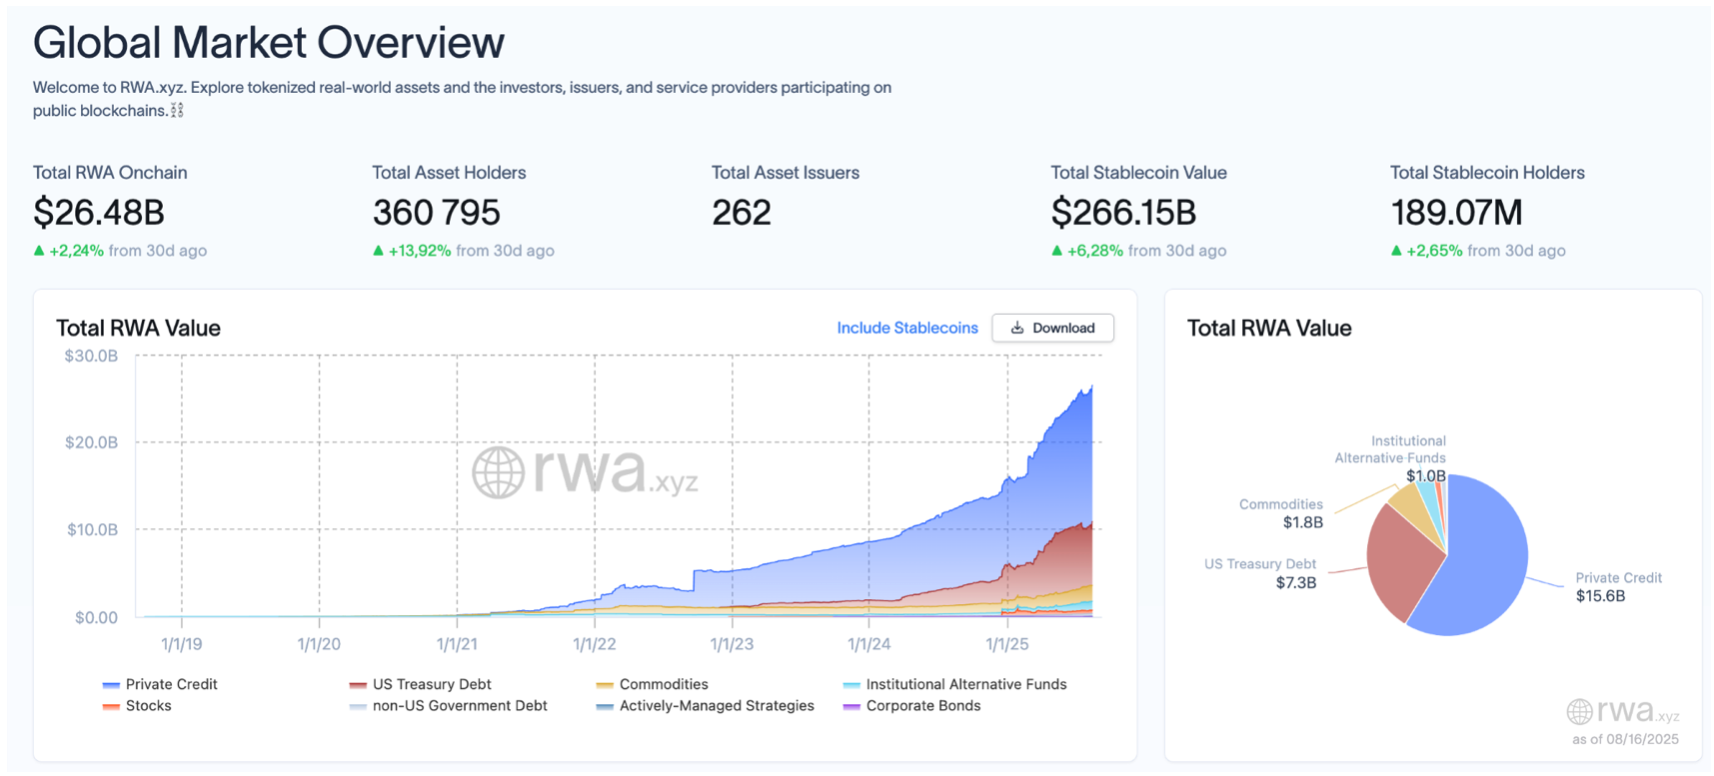Click the green up-arrow under Total Stablecoin Value

[x=1057, y=251]
